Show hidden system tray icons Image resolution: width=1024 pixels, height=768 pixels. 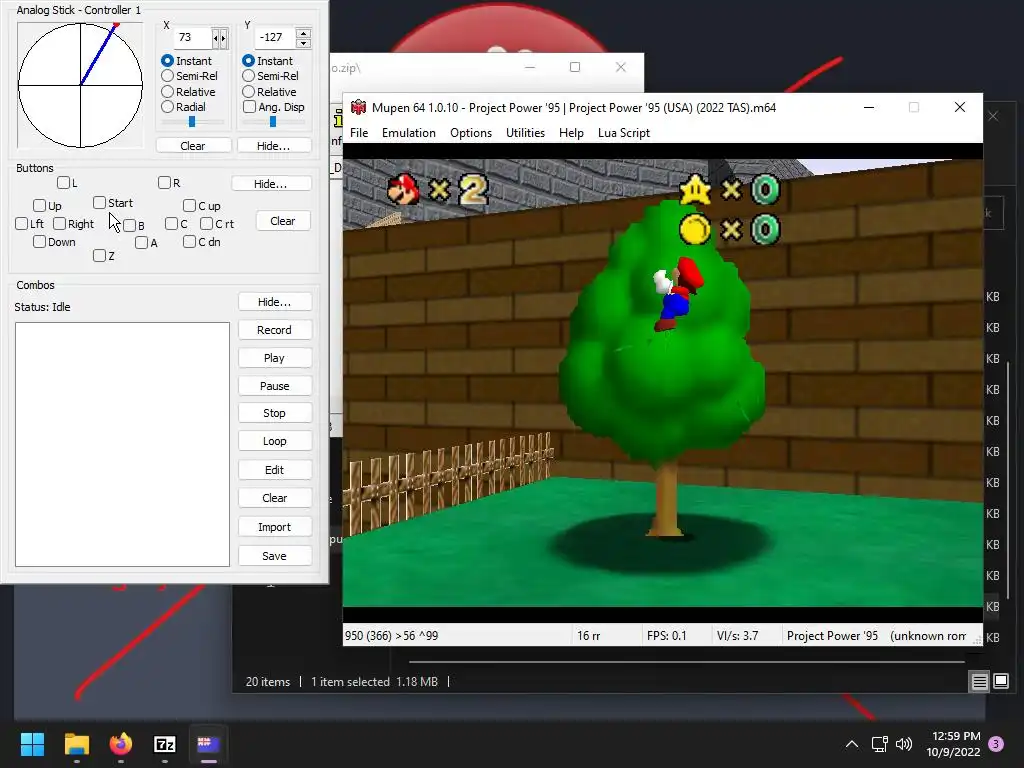click(852, 744)
